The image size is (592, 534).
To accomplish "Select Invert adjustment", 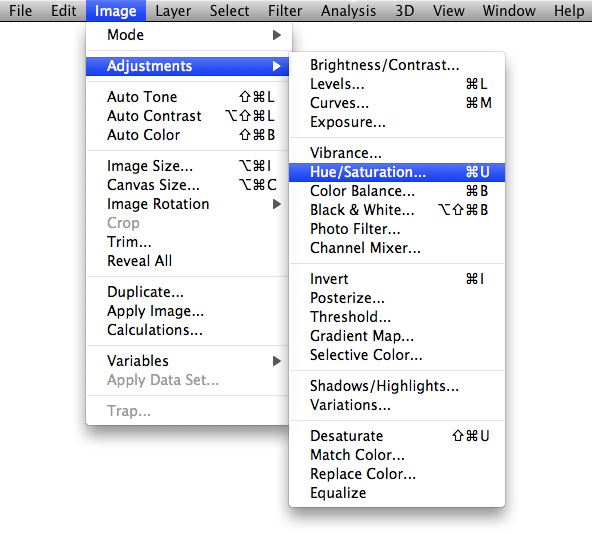I will click(x=397, y=279).
